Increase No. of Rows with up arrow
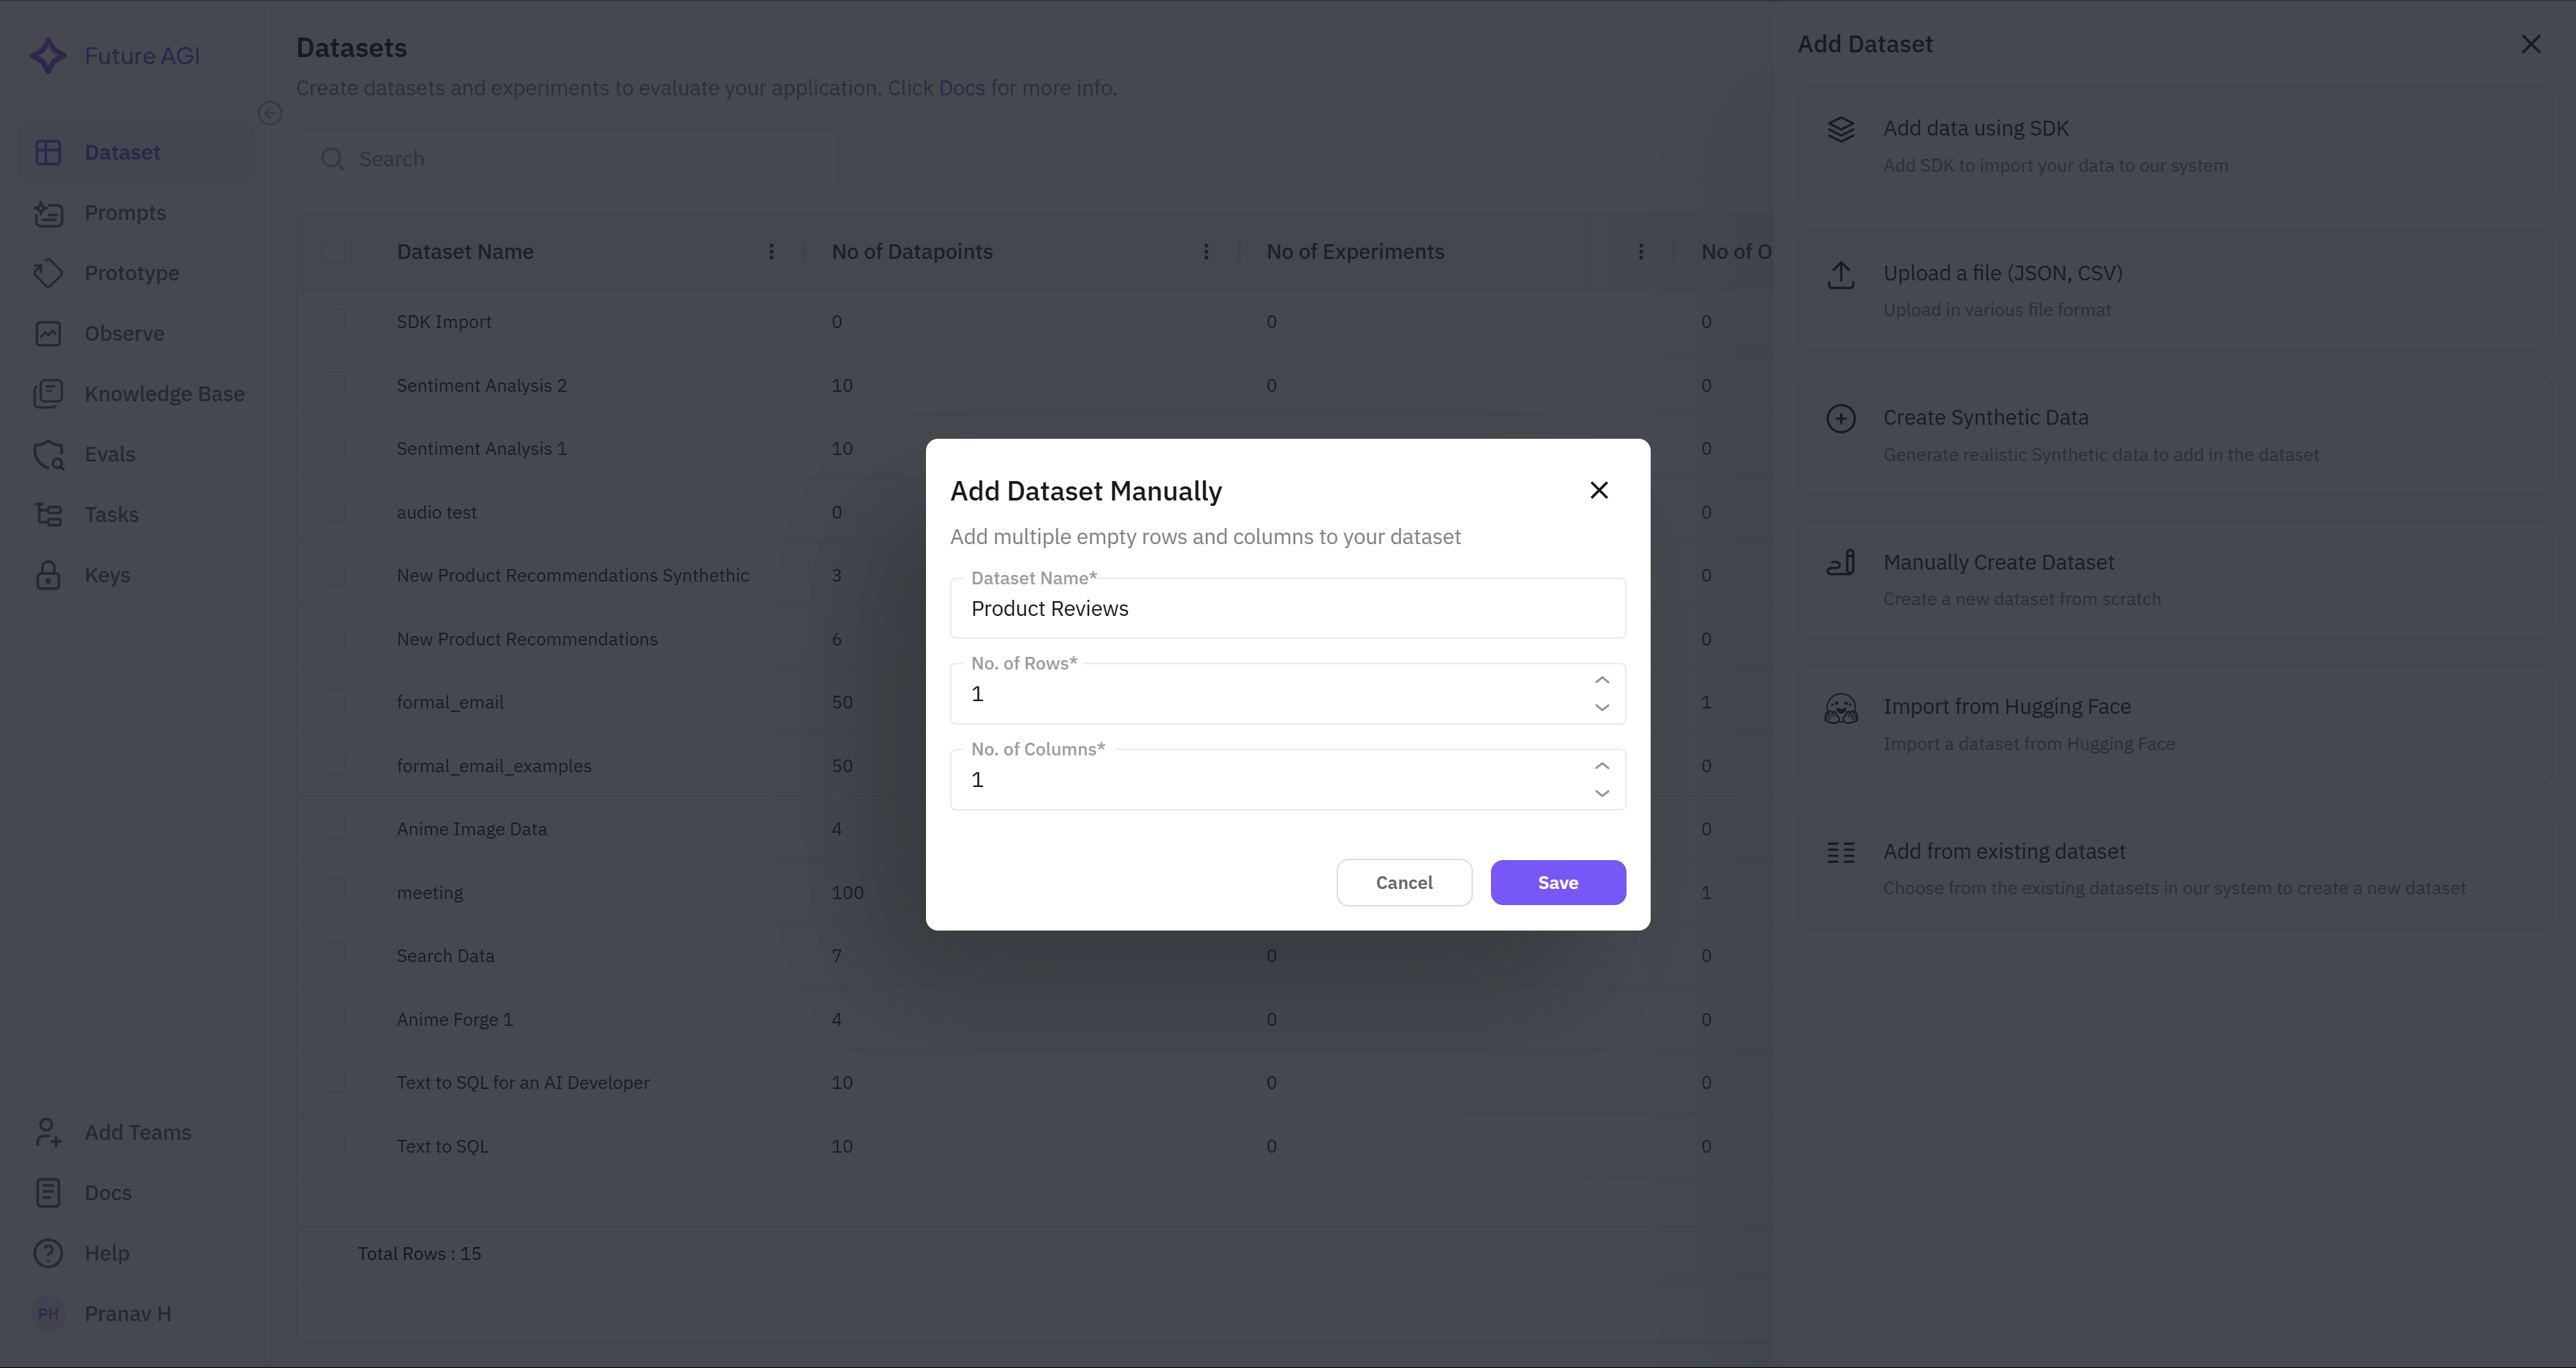 click(x=1601, y=680)
